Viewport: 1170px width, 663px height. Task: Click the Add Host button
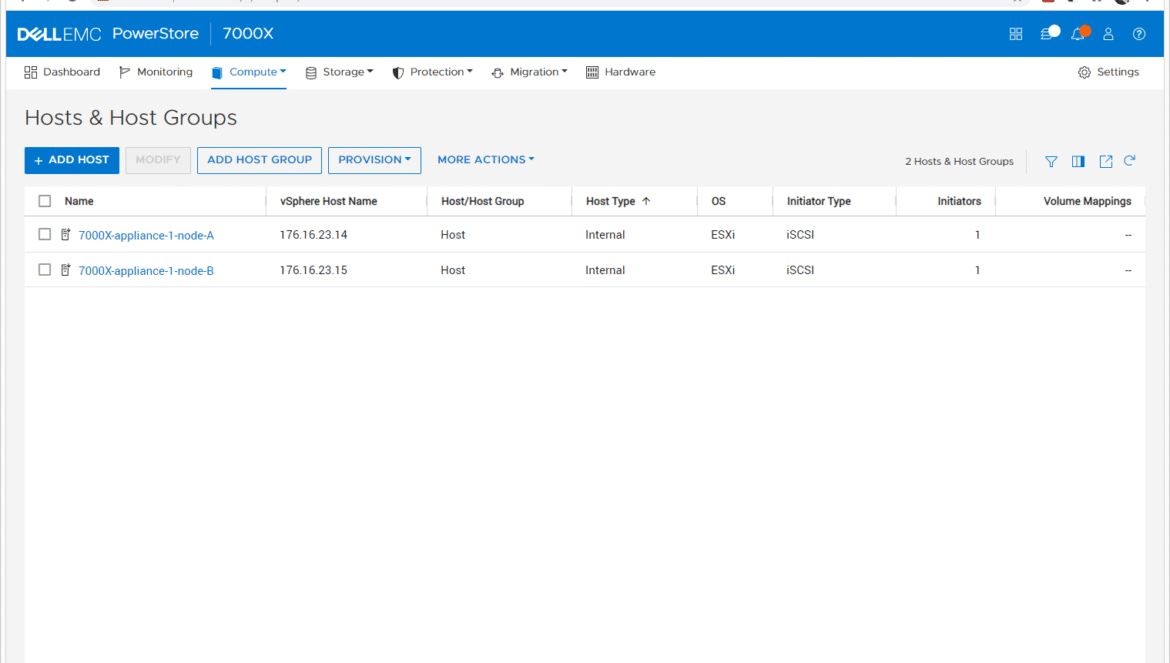tap(72, 160)
